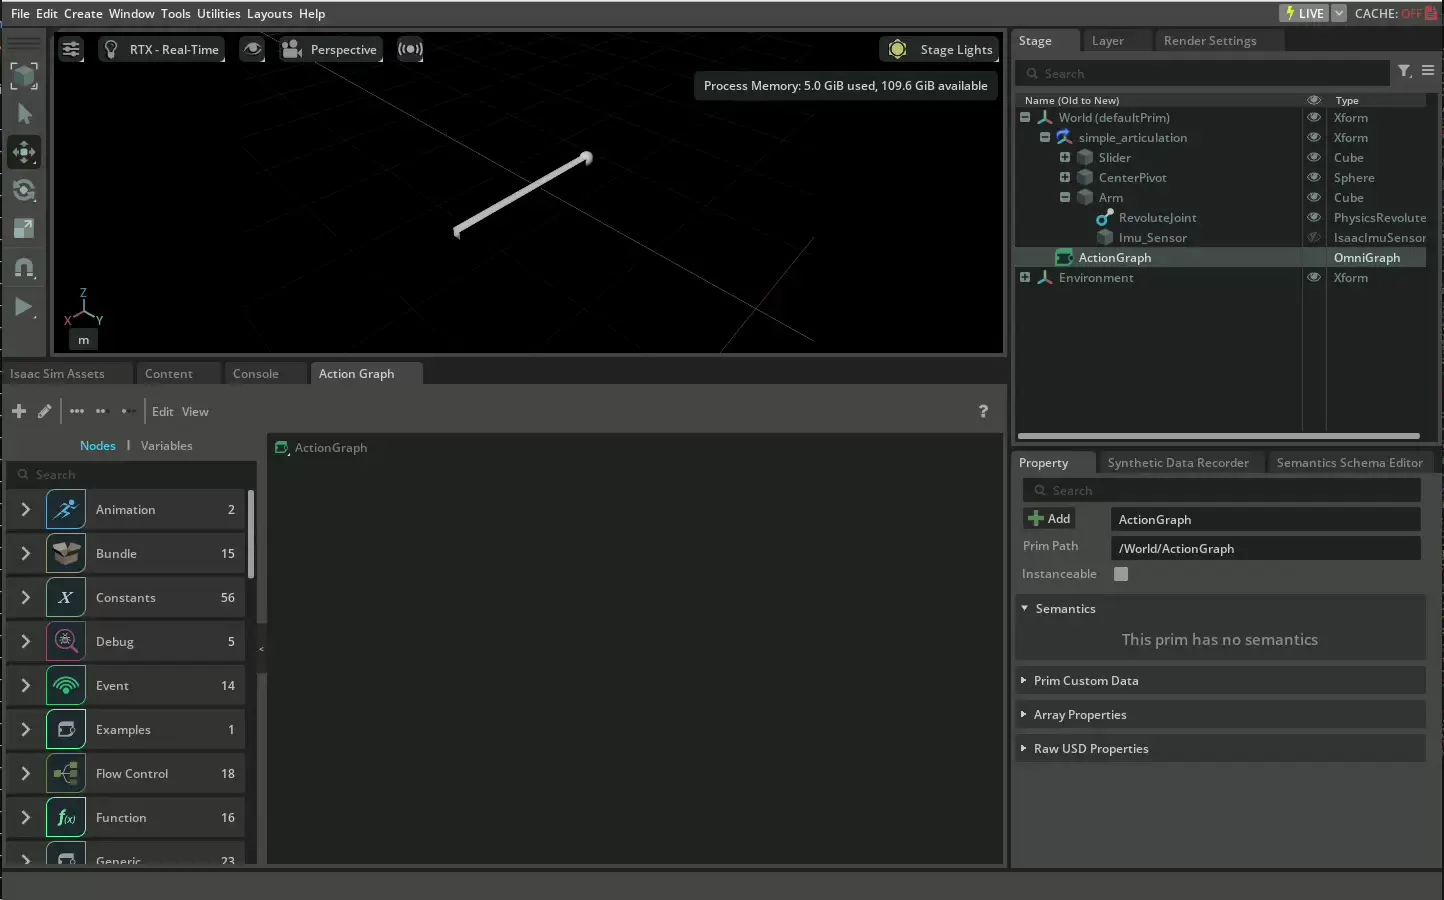Screen dimensions: 1444x900
Task: Switch to the Console tab
Action: click(256, 373)
